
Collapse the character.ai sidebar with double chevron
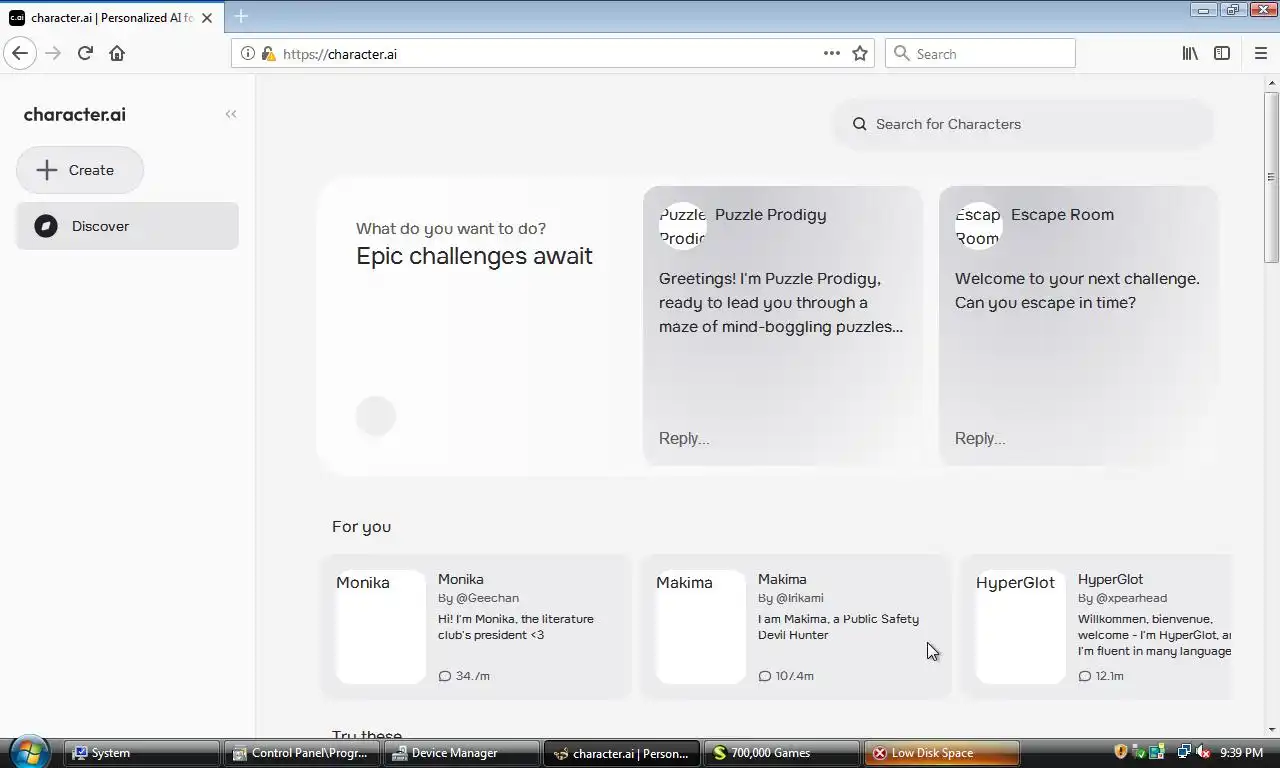point(231,114)
